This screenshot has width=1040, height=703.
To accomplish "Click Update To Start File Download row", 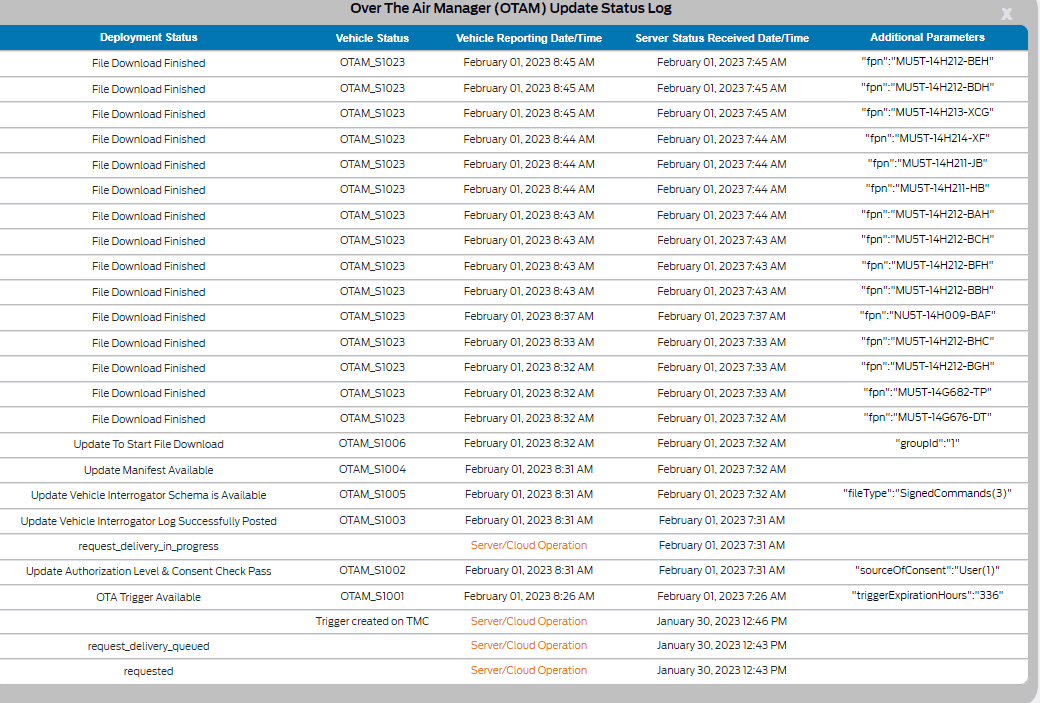I will (148, 444).
